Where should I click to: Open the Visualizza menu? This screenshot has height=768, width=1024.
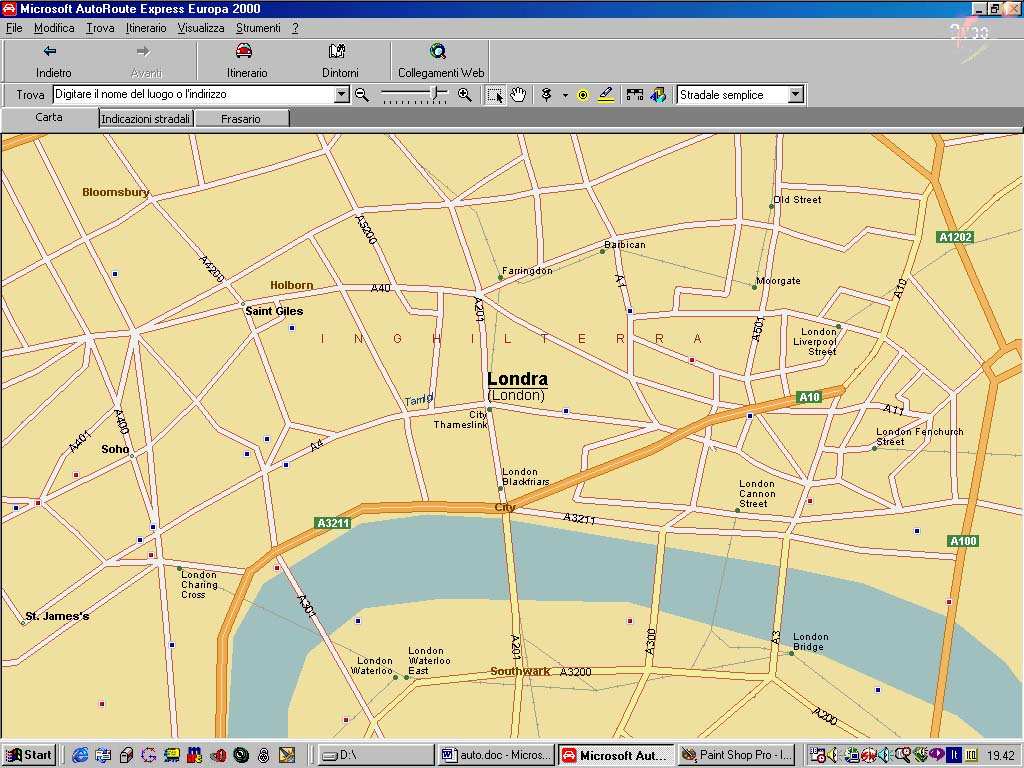[x=201, y=28]
